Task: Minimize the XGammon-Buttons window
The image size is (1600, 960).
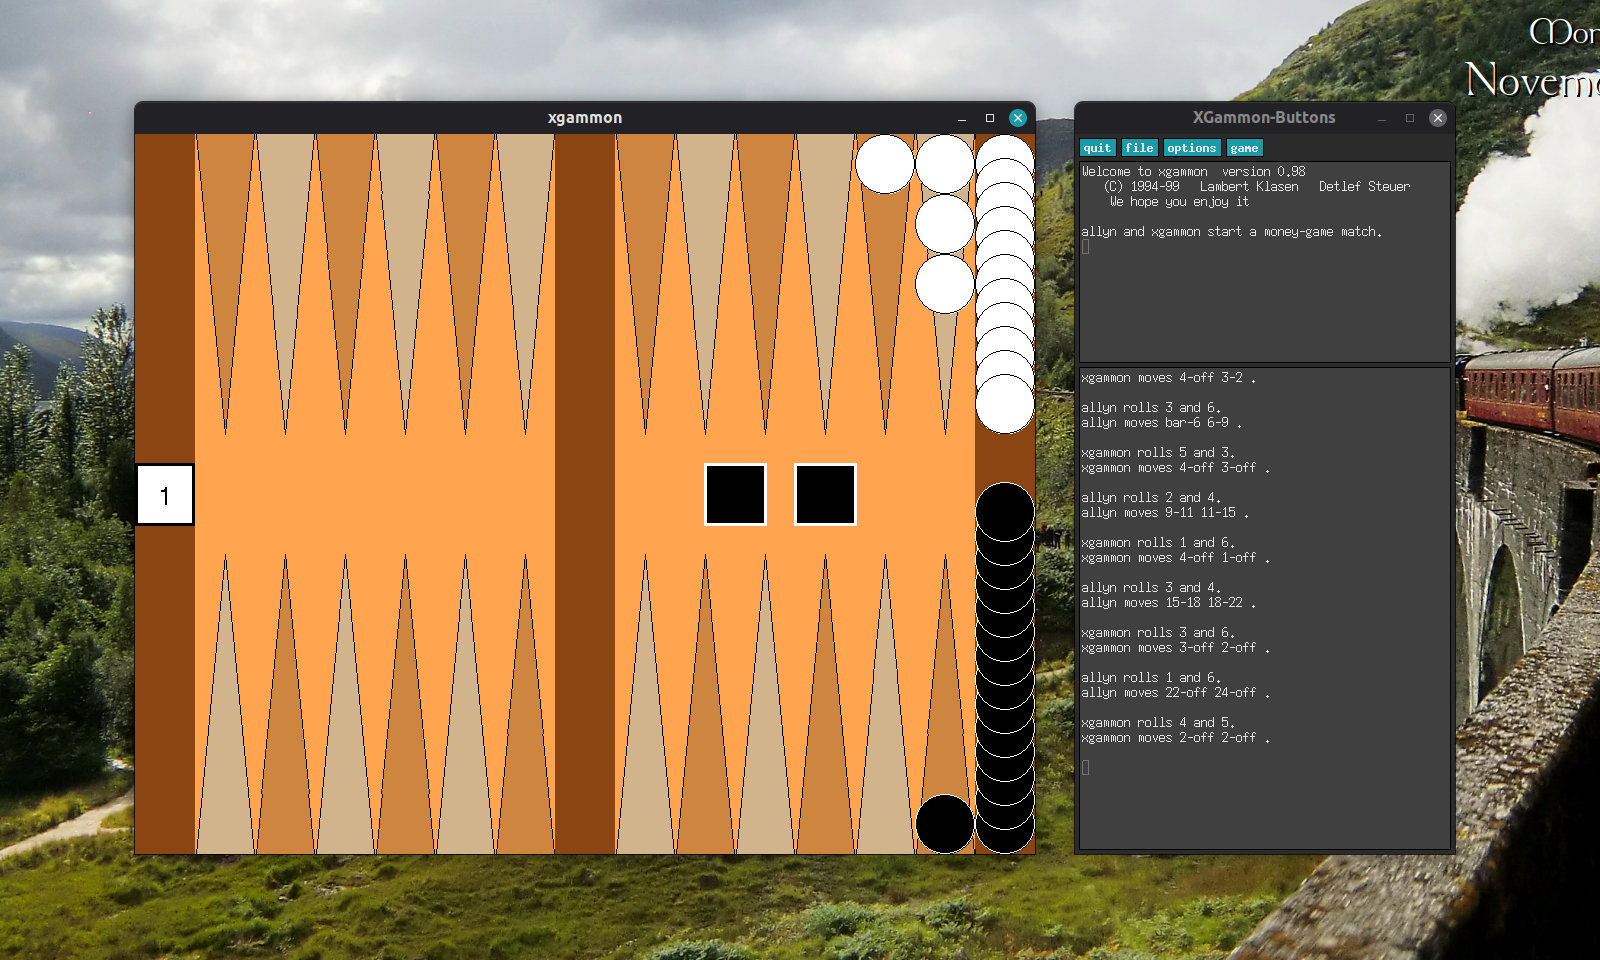Action: pyautogui.click(x=1382, y=118)
